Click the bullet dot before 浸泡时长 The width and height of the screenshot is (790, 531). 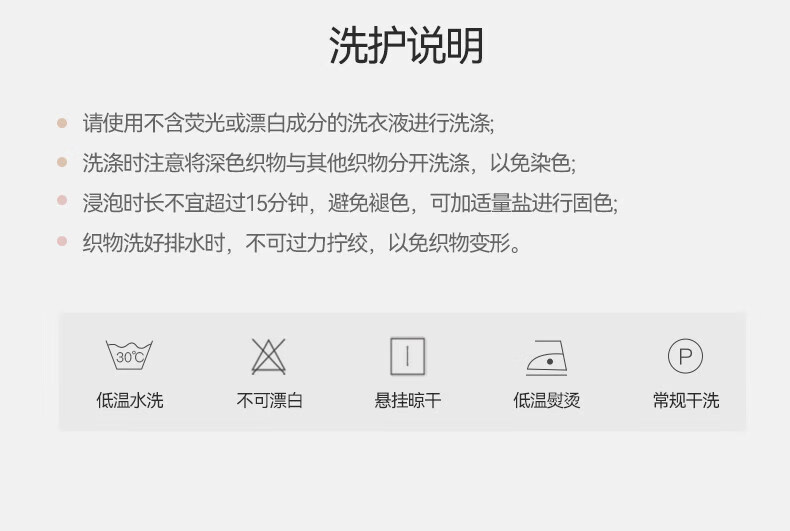point(62,200)
